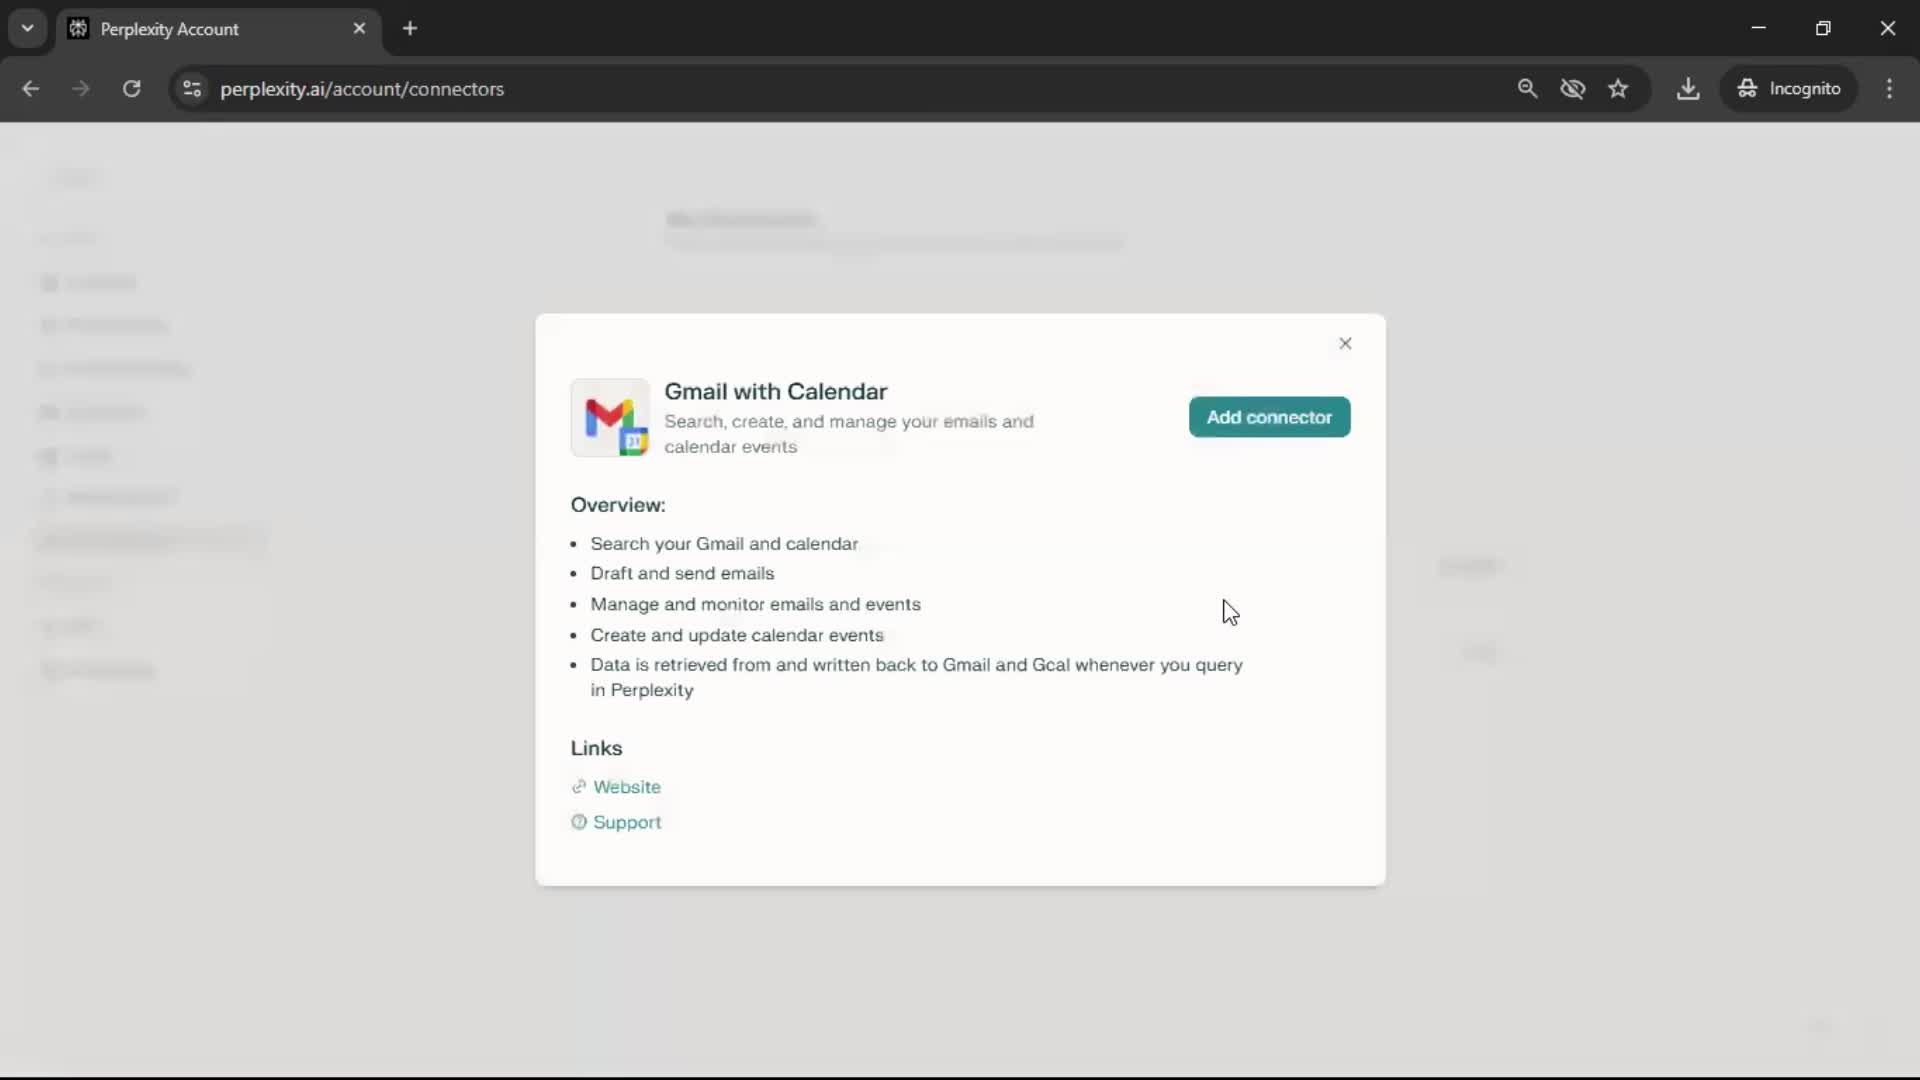
Task: Click the browser back arrow
Action: tap(30, 89)
